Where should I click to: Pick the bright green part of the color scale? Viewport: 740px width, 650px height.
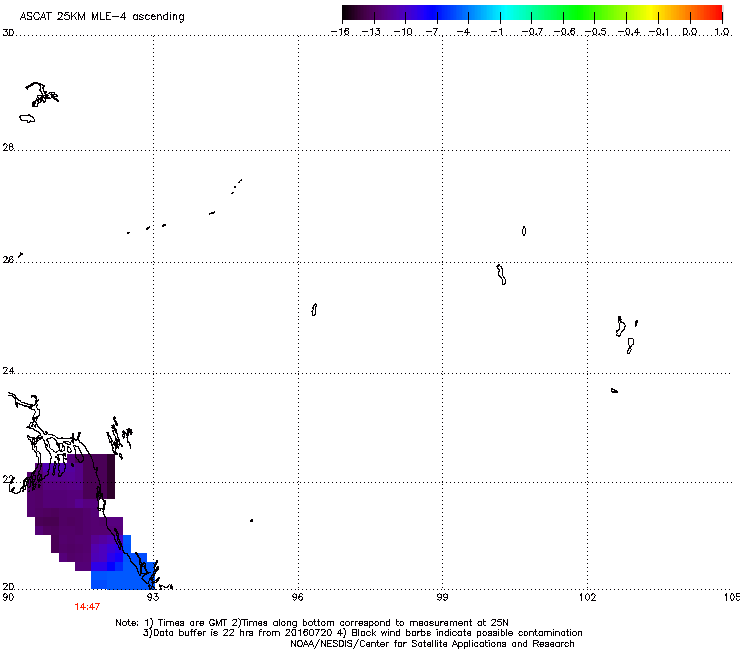click(x=580, y=12)
